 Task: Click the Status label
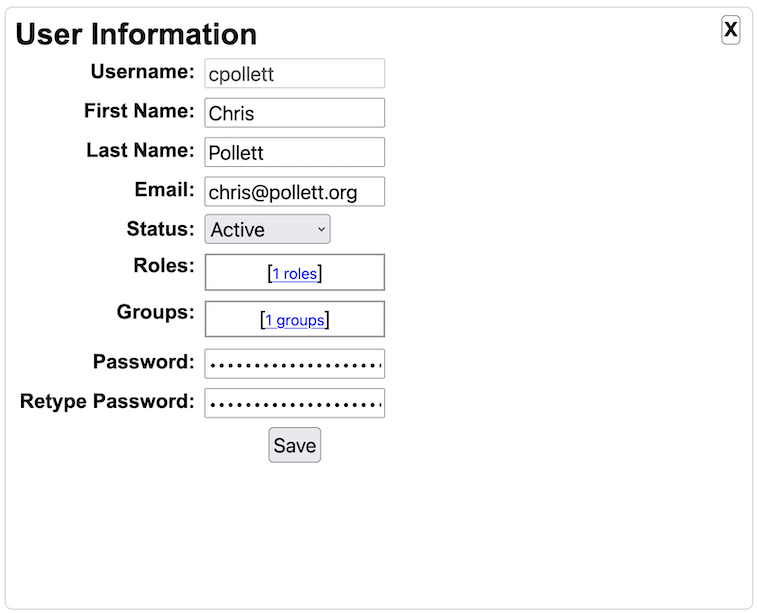[x=160, y=229]
